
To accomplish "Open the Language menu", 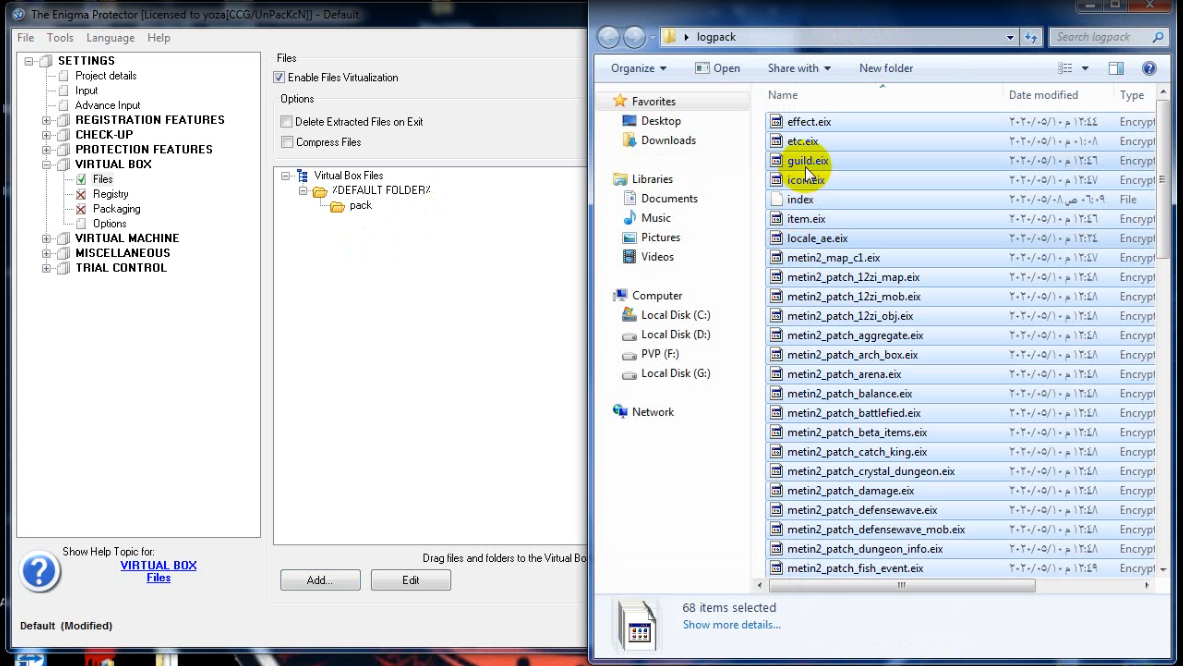I will 110,38.
